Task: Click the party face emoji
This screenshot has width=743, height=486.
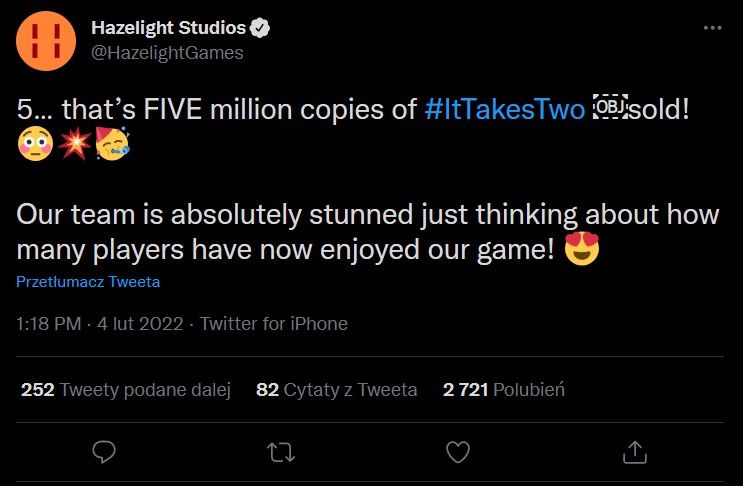Action: click(112, 146)
